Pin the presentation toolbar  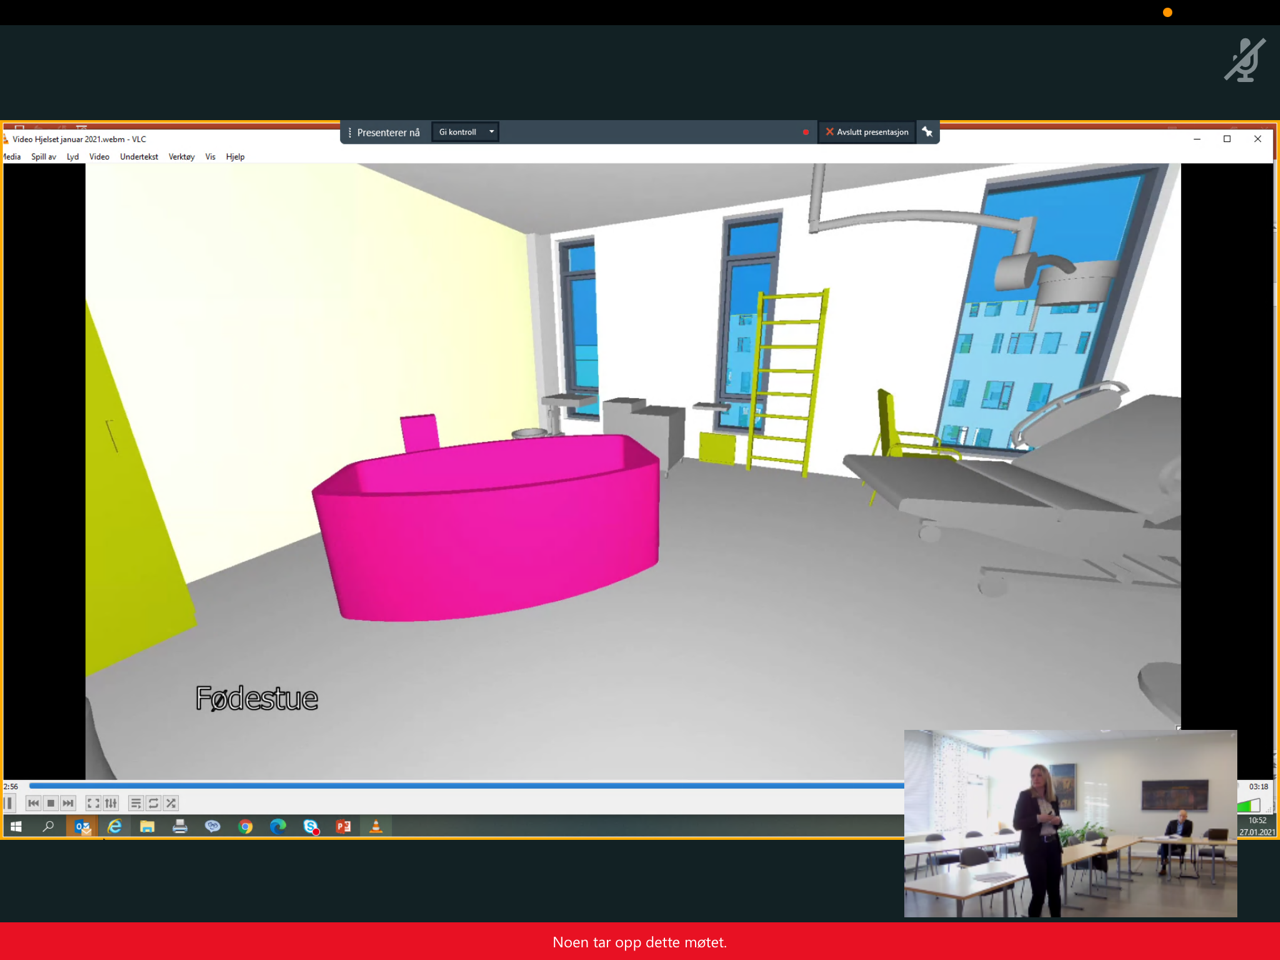(927, 132)
